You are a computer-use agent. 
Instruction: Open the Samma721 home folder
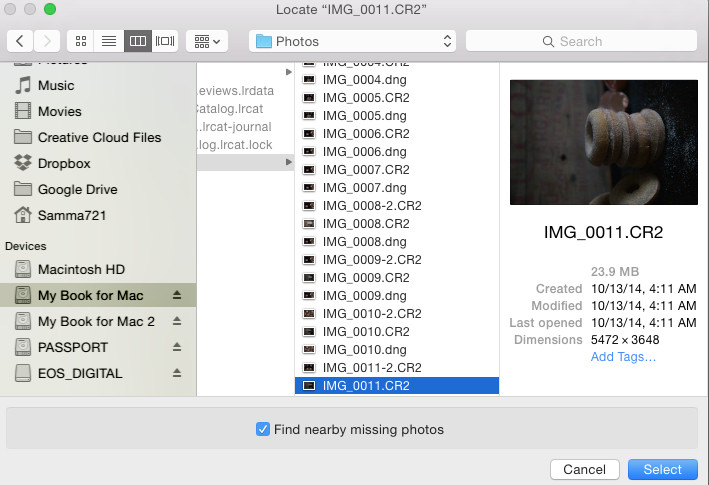(71, 216)
